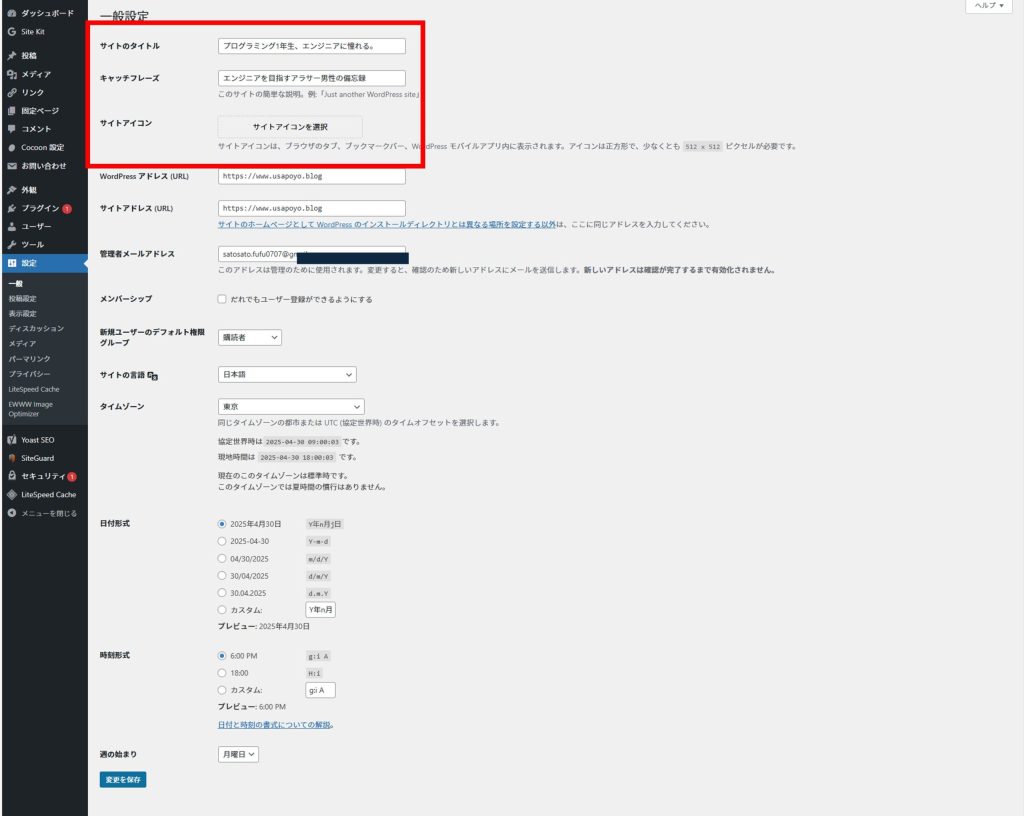Screen dimensions: 1024x816
Task: Choose the 18:00 time format option
Action: (x=222, y=673)
